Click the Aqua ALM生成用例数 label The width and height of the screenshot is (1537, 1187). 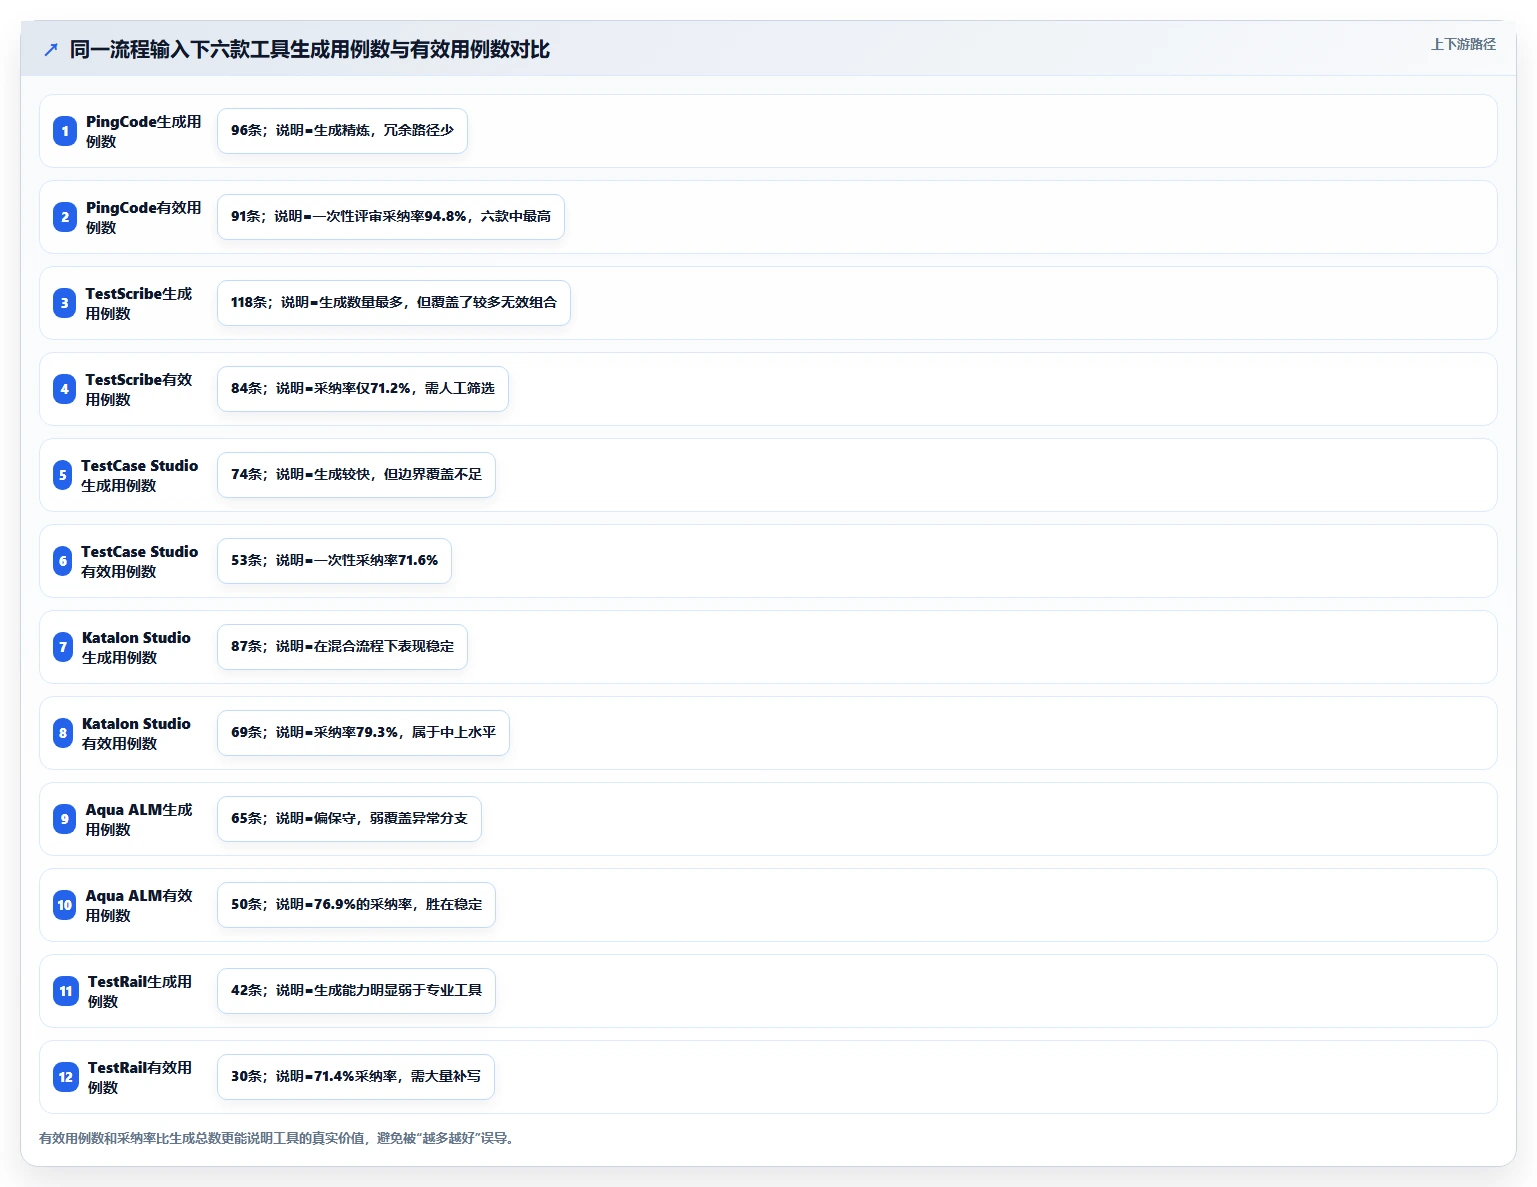coord(139,819)
